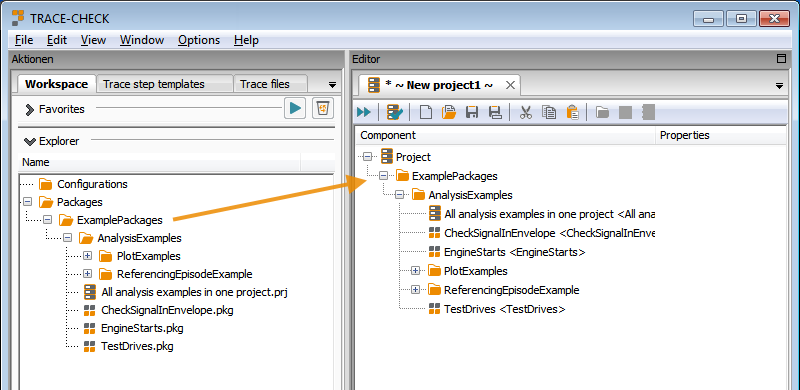800x390 pixels.
Task: Open the File menu
Action: 24,40
